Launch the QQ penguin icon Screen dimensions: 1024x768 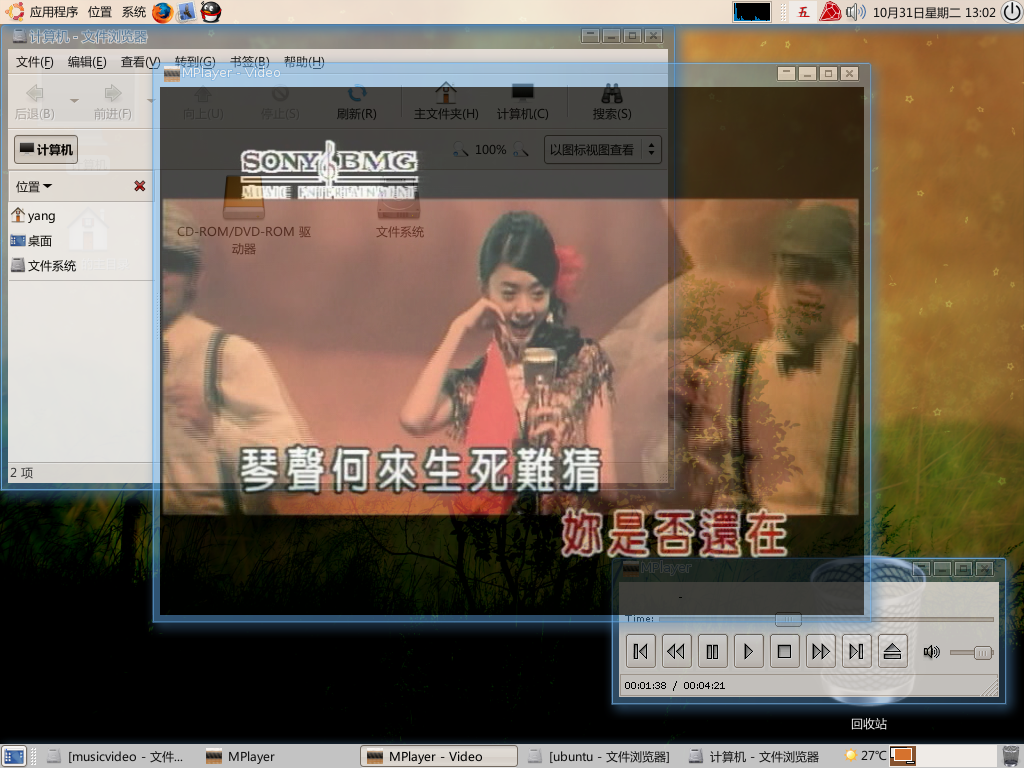pyautogui.click(x=210, y=12)
